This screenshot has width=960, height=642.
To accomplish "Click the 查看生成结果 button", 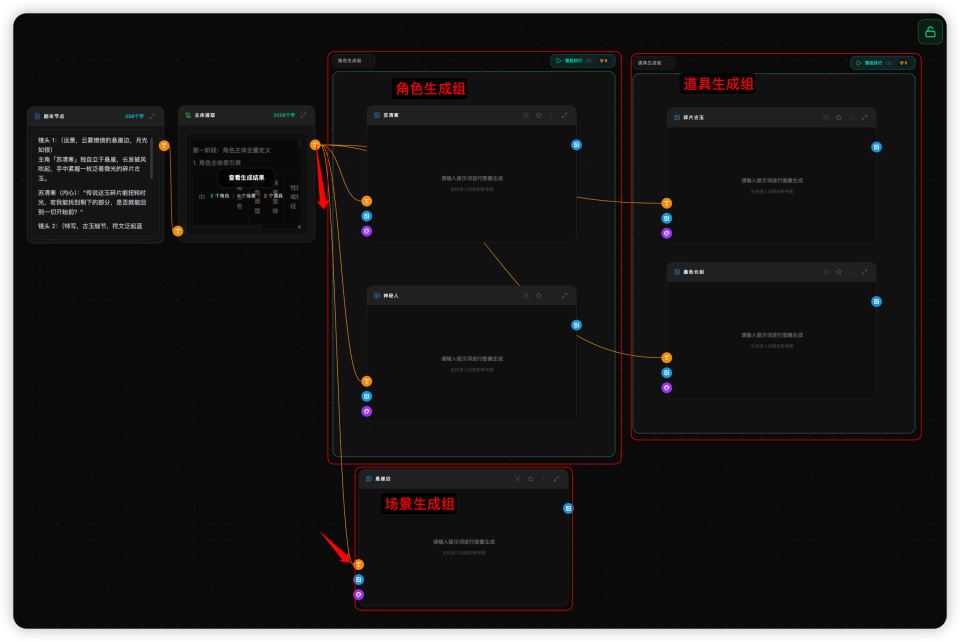I will pyautogui.click(x=247, y=177).
